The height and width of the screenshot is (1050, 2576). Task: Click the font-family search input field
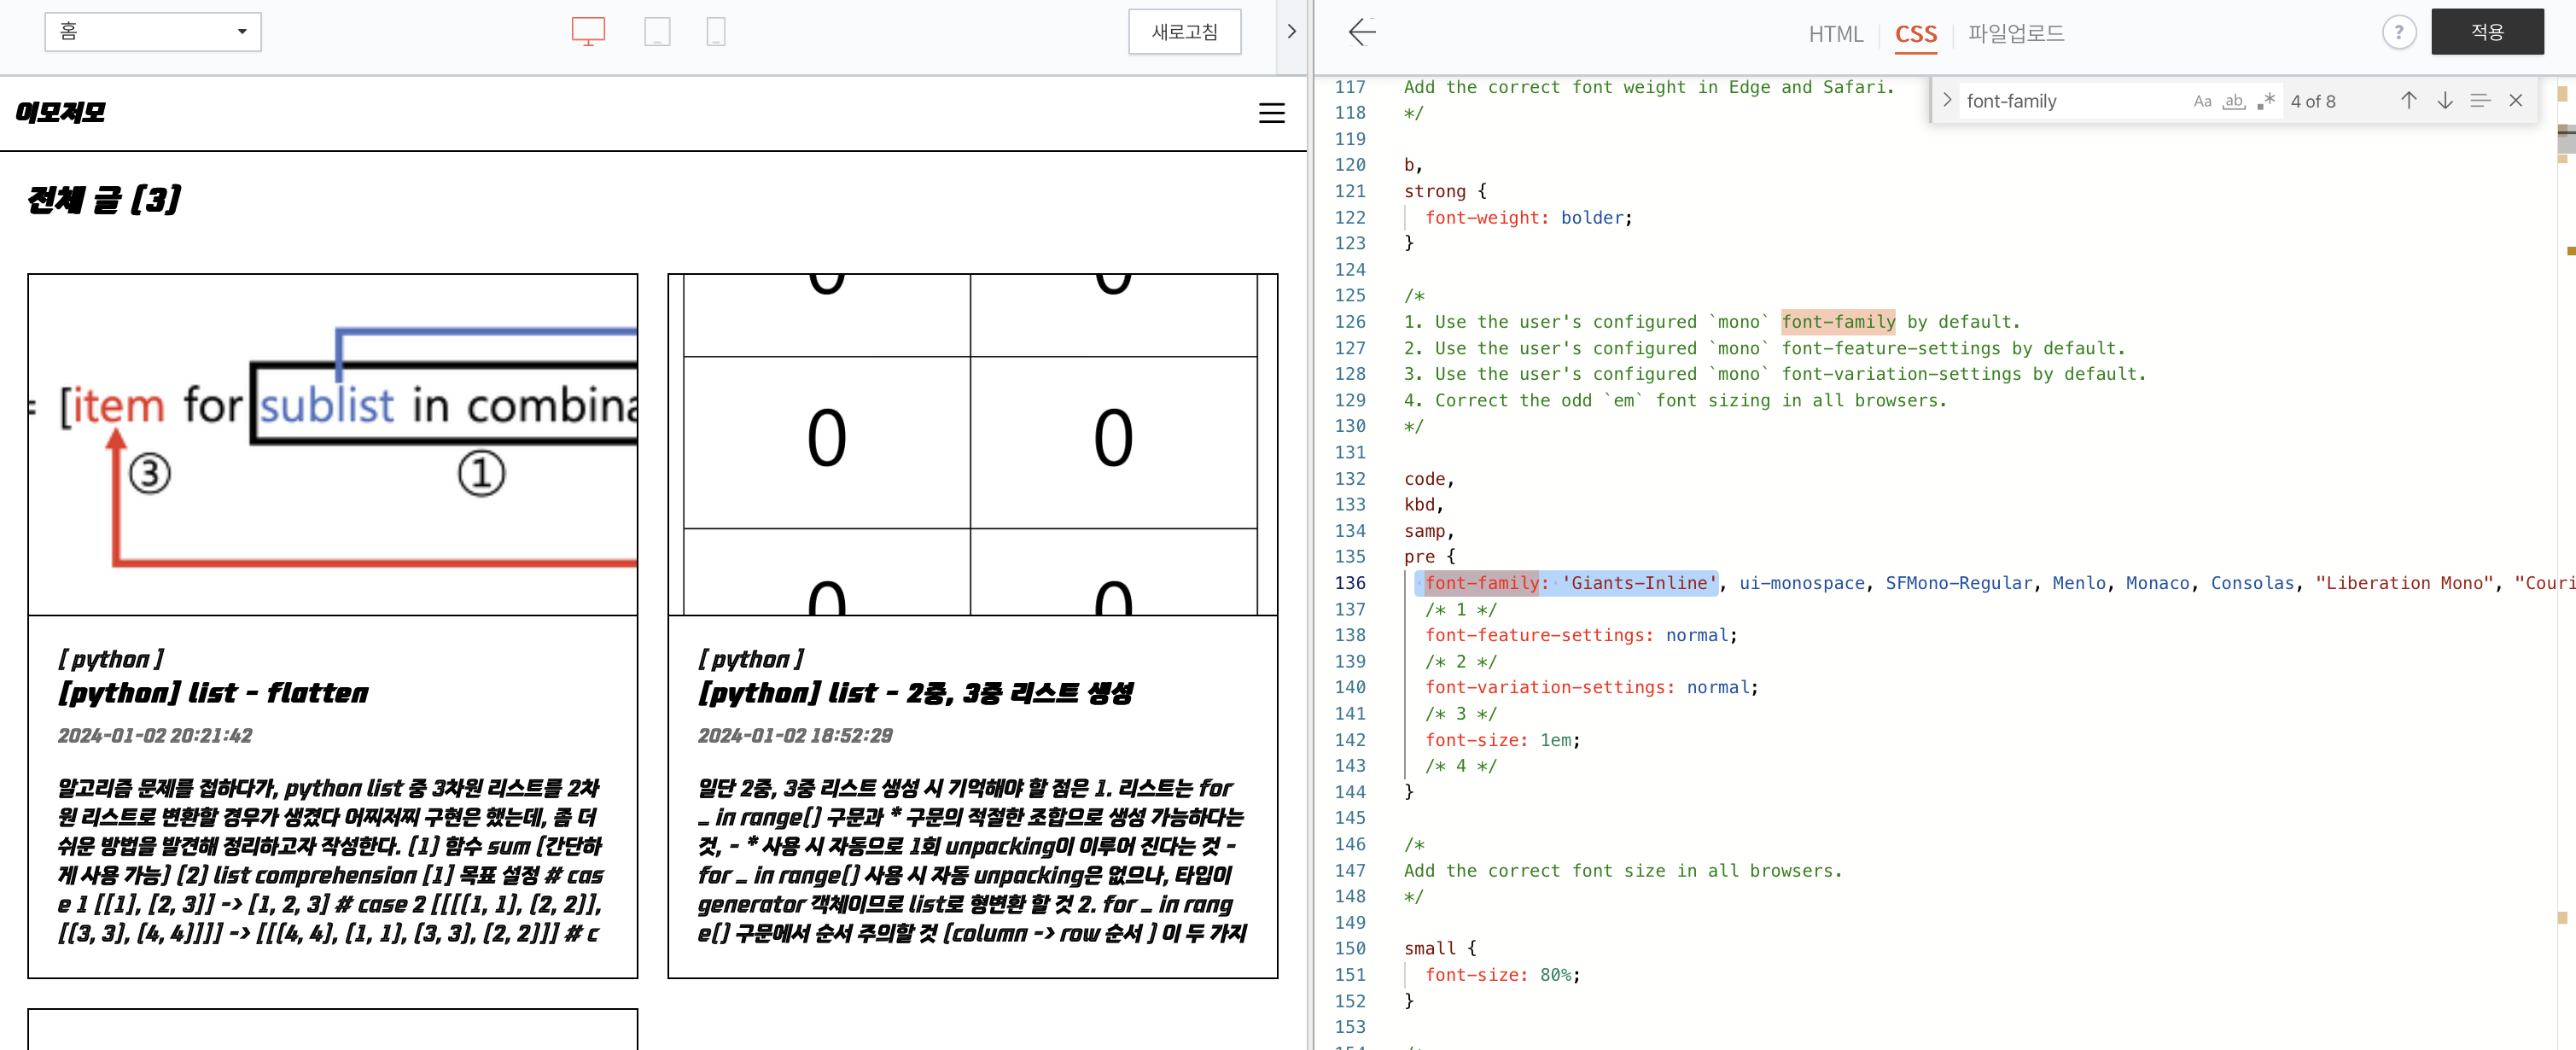(2070, 101)
